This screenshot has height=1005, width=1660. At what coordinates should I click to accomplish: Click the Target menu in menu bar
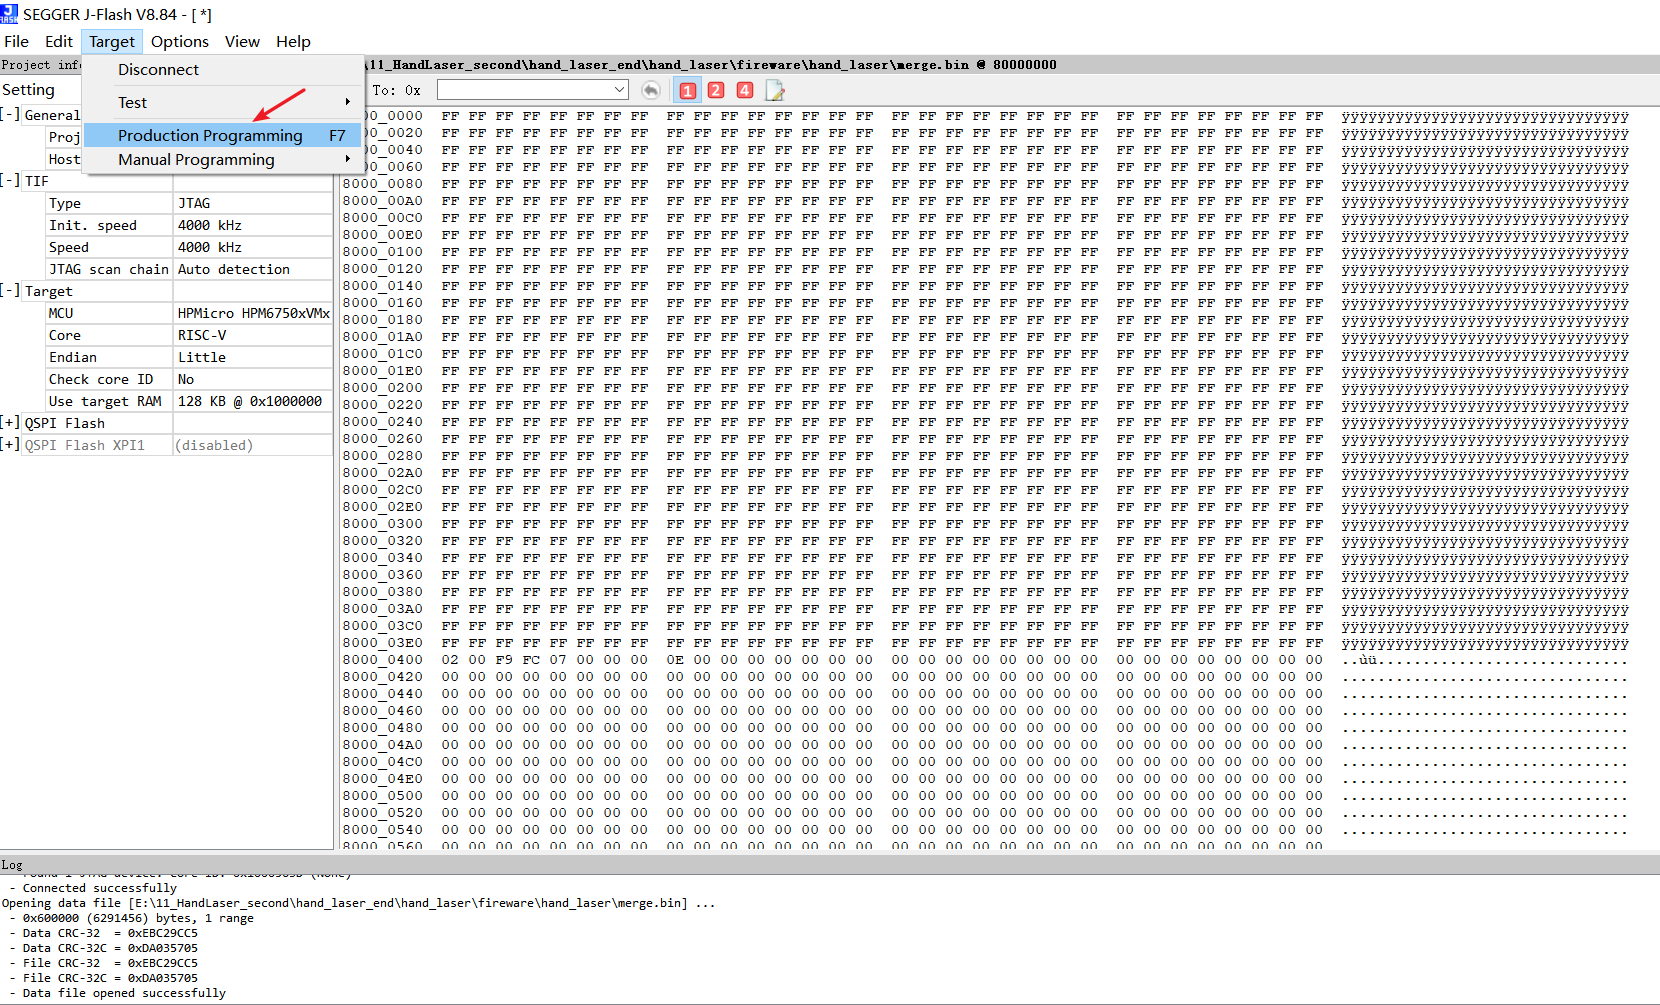(112, 41)
